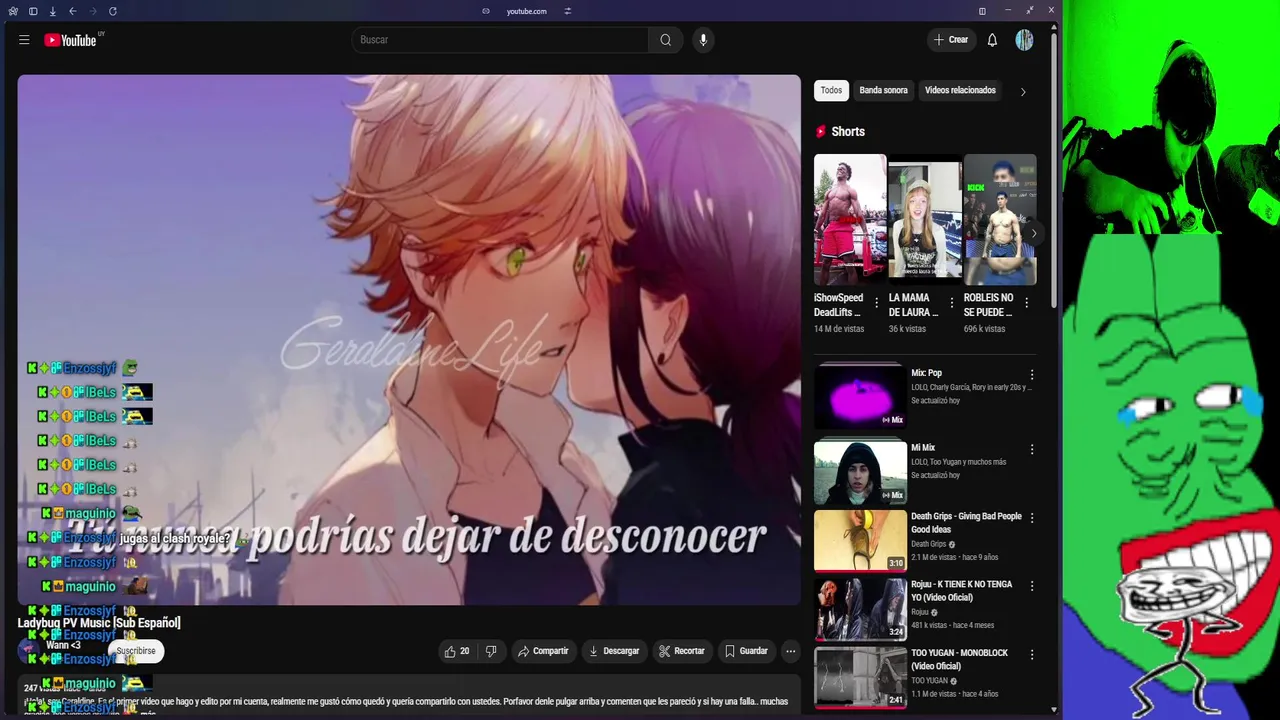Open Death Grips video thumbnail
1280x720 pixels.
860,541
